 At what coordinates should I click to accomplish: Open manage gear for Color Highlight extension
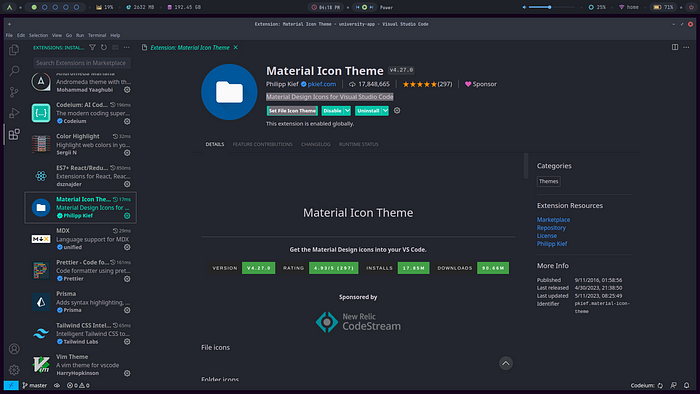tap(127, 153)
